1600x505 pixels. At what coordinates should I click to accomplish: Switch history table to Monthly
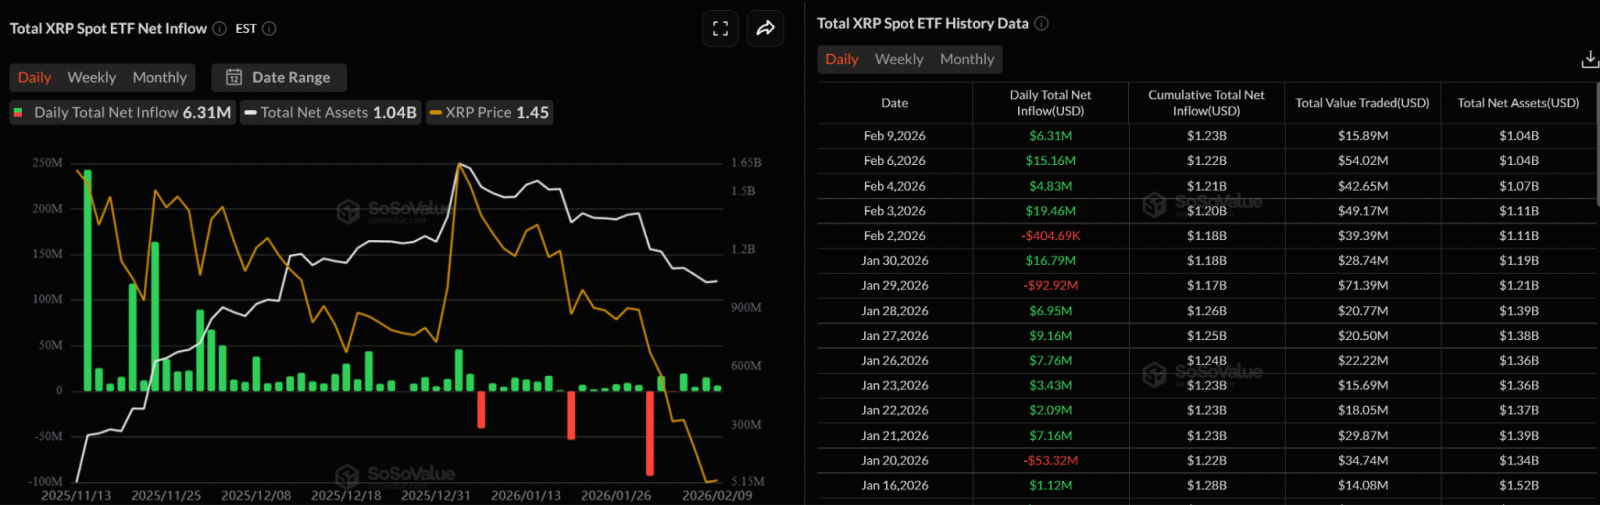966,59
